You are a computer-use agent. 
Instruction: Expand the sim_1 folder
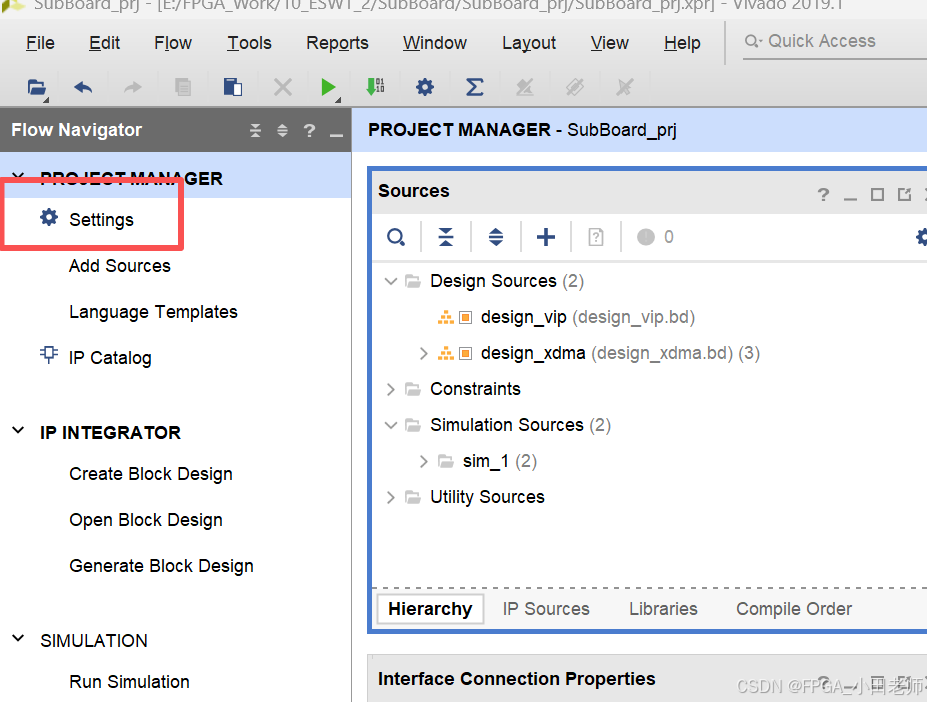point(423,461)
